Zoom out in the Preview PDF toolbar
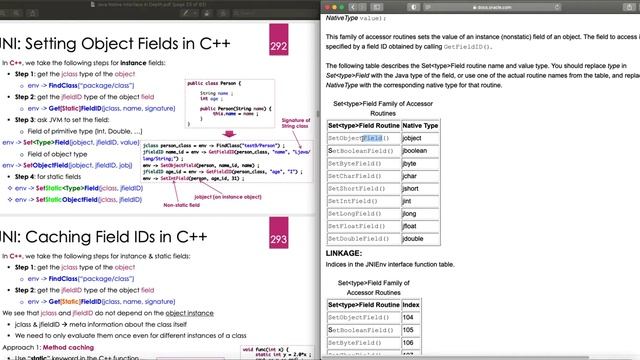Image resolution: width=640 pixels, height=360 pixels. click(2, 13)
